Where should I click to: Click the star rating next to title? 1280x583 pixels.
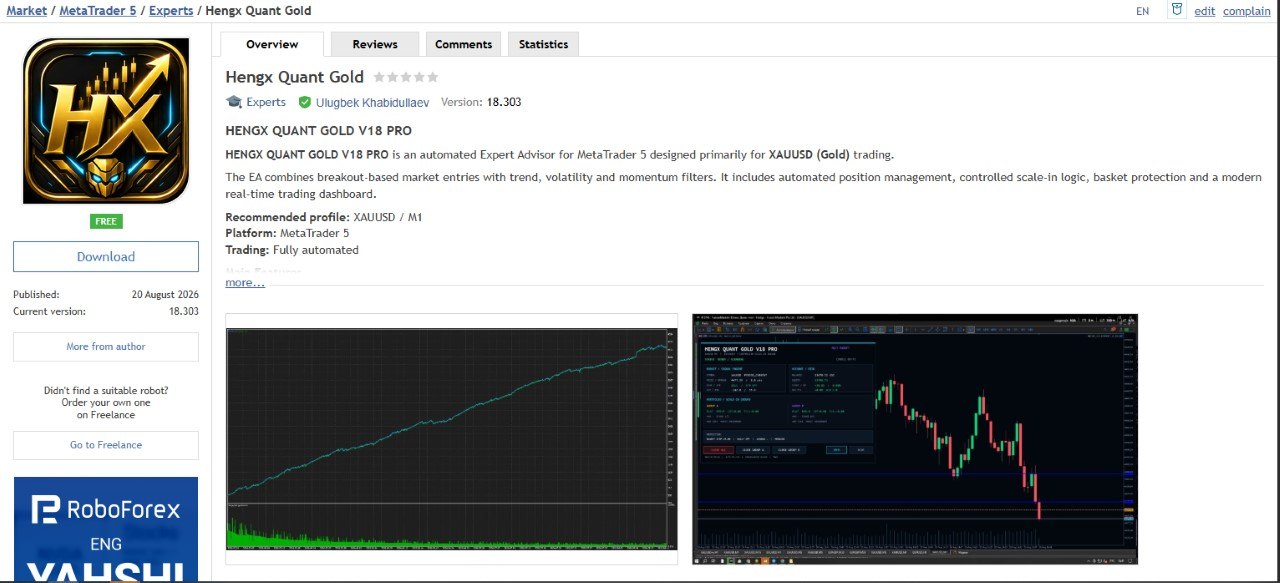406,77
